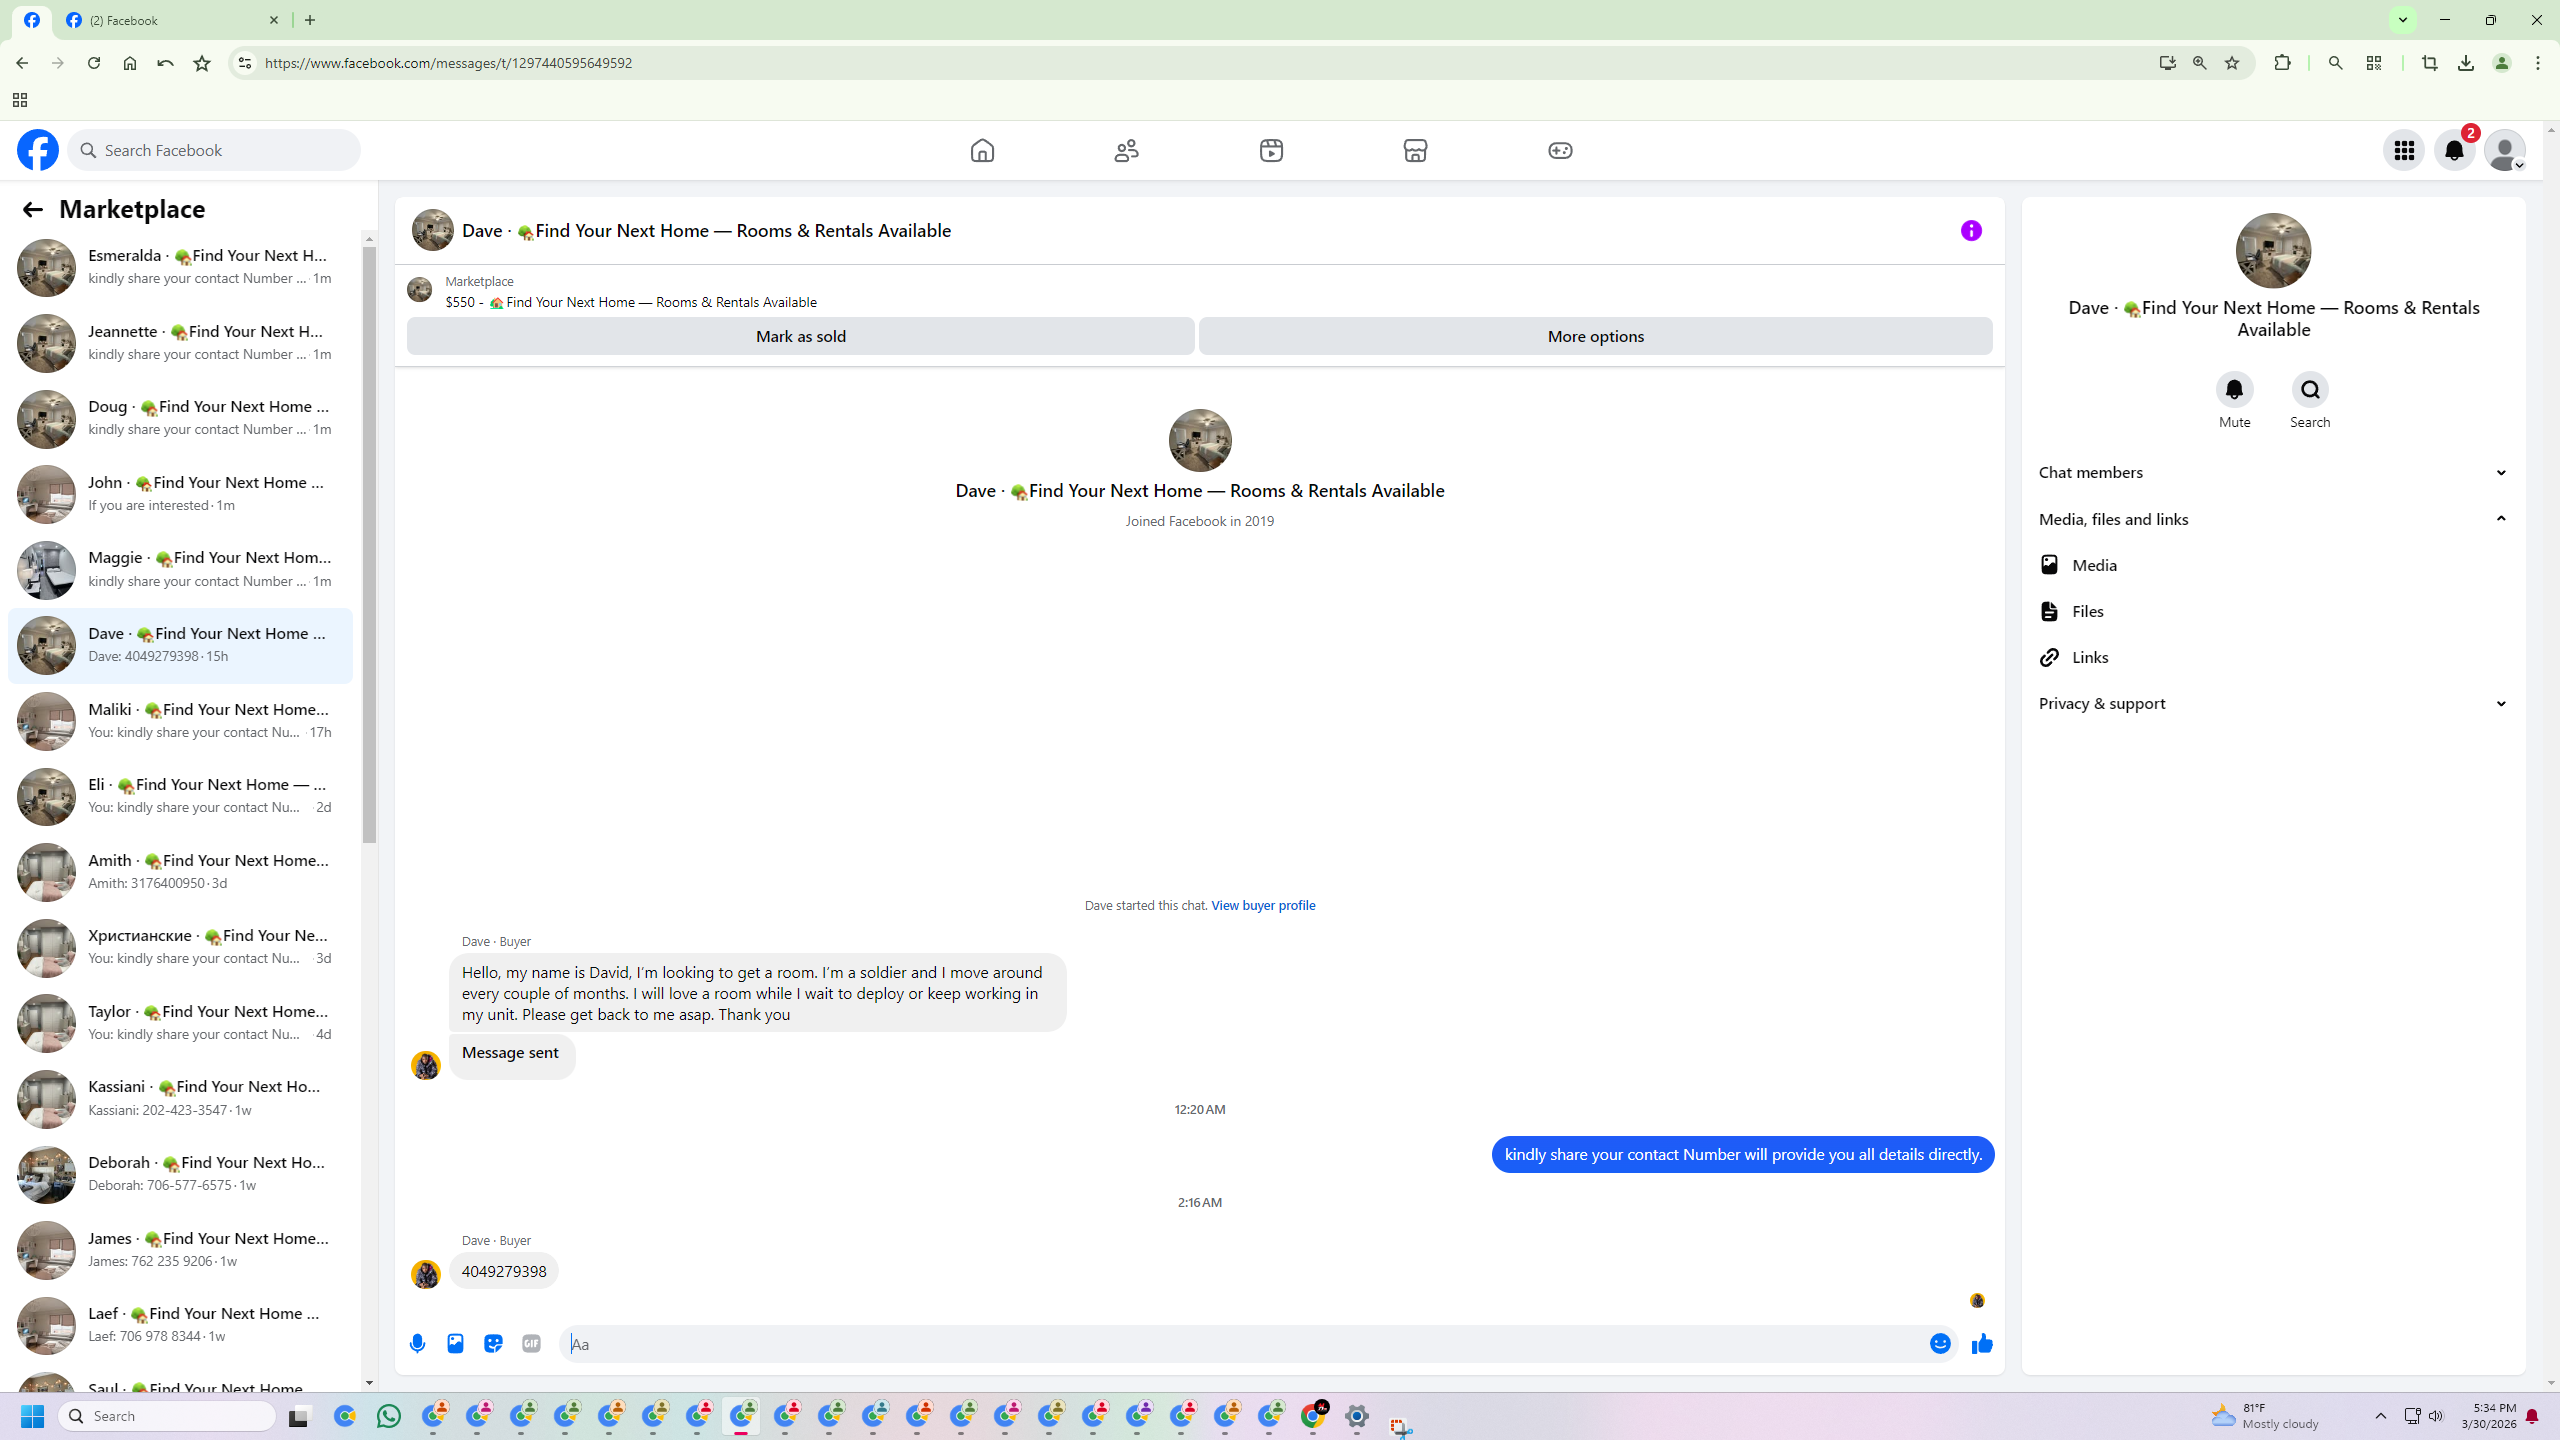Mute this conversation

pyautogui.click(x=2234, y=390)
